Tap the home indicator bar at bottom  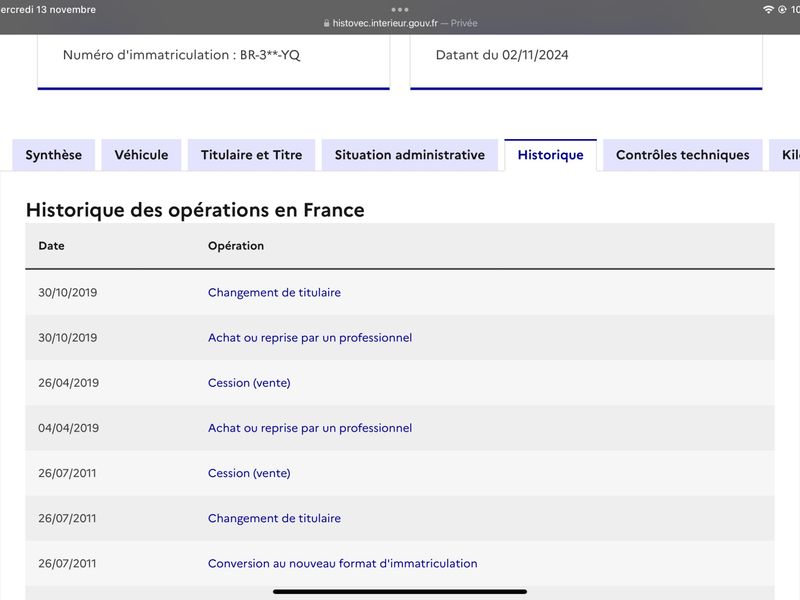[x=400, y=592]
